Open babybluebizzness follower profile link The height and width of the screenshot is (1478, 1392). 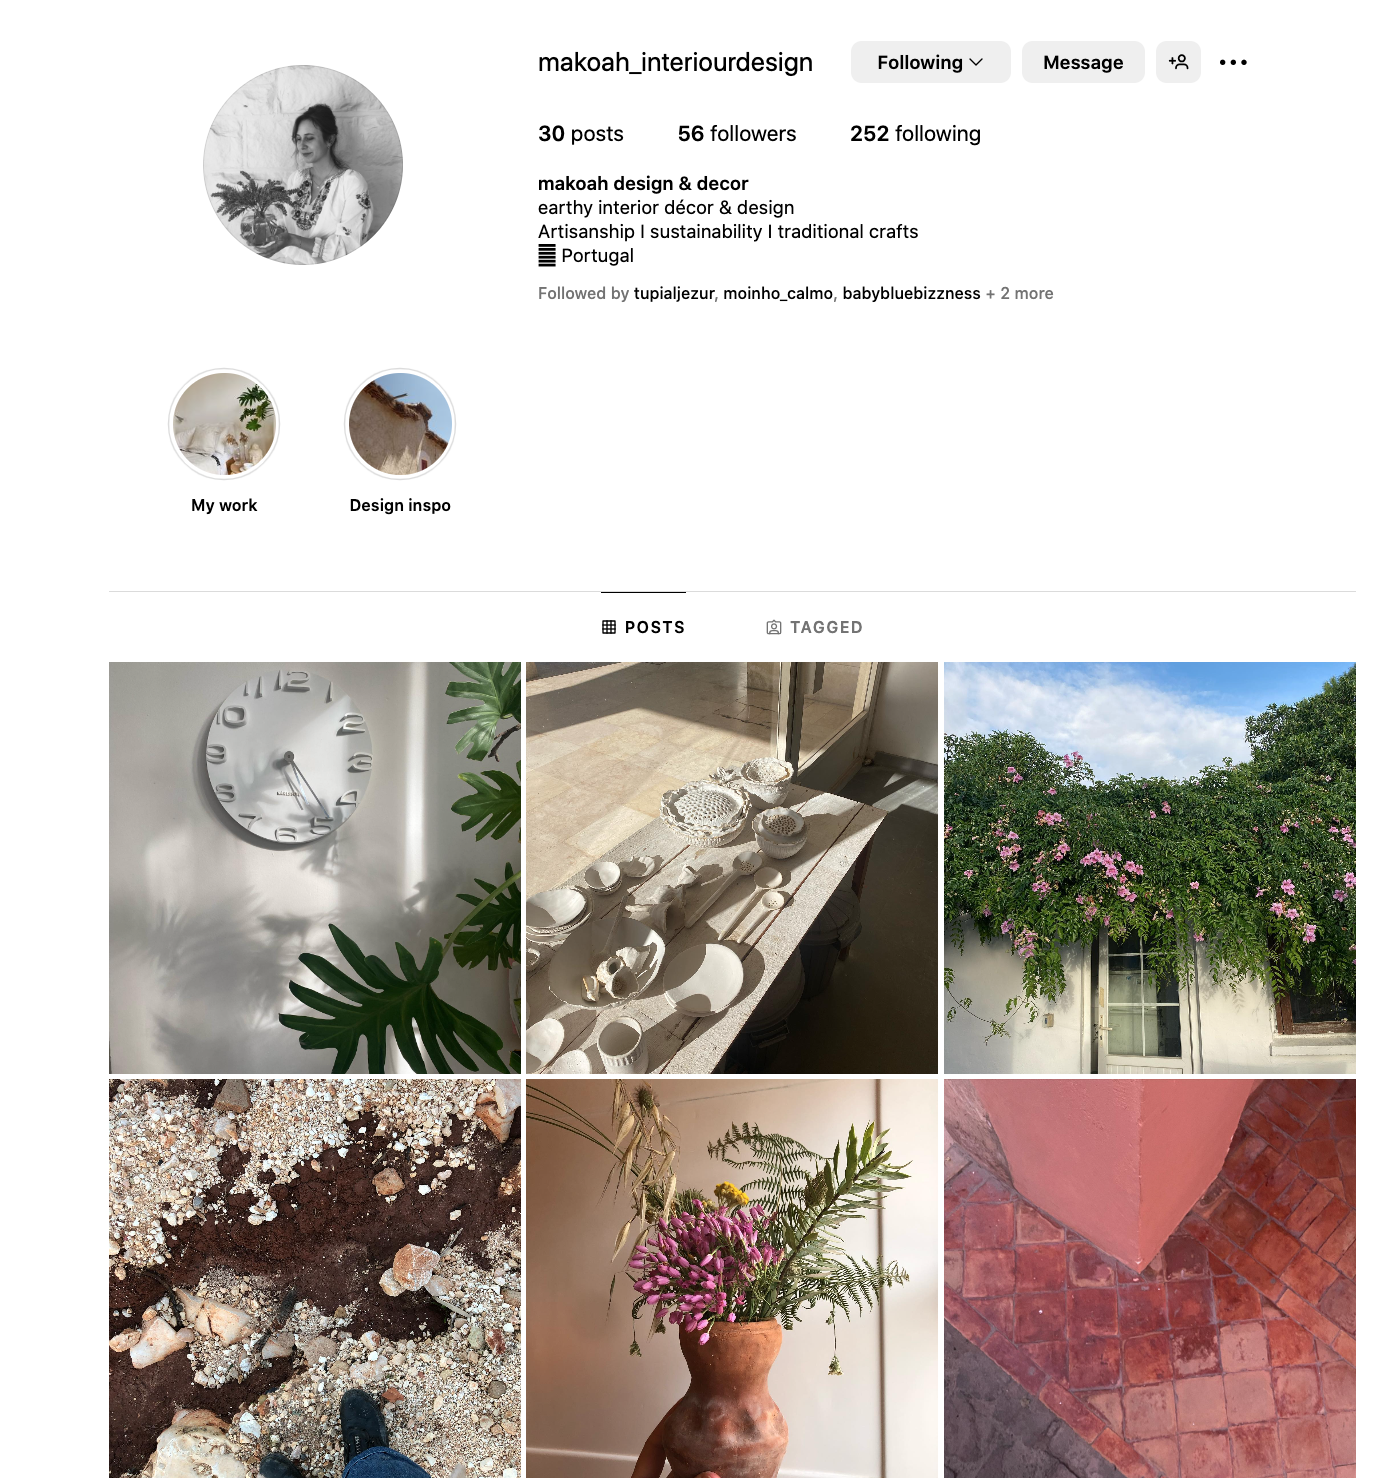click(x=911, y=293)
